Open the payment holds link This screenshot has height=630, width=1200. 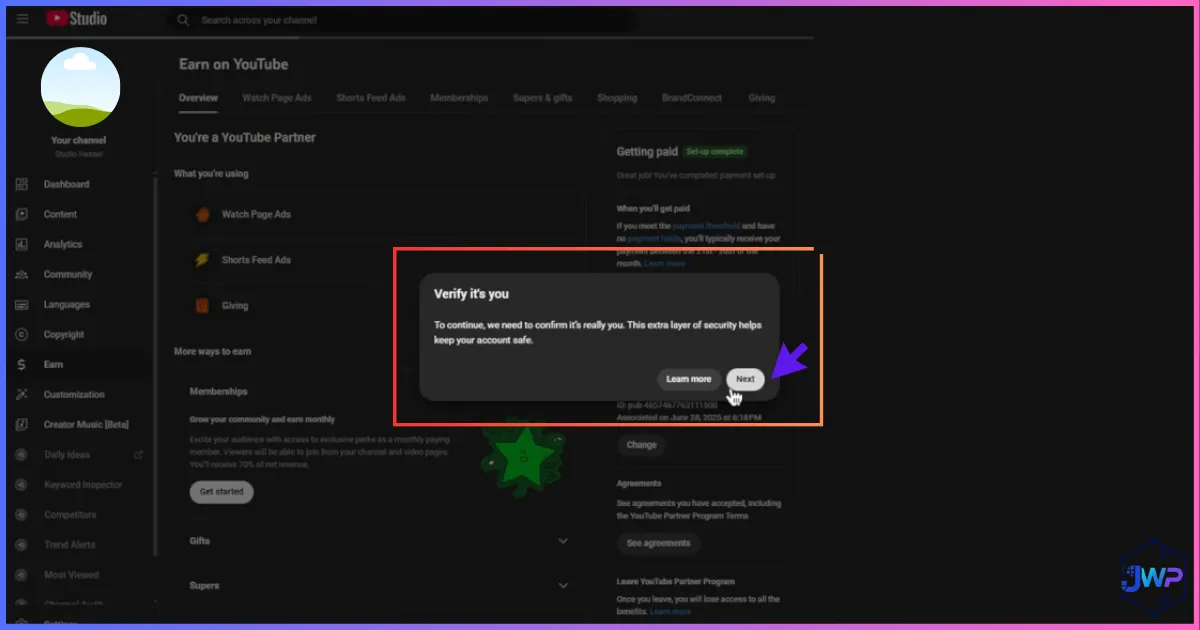656,239
